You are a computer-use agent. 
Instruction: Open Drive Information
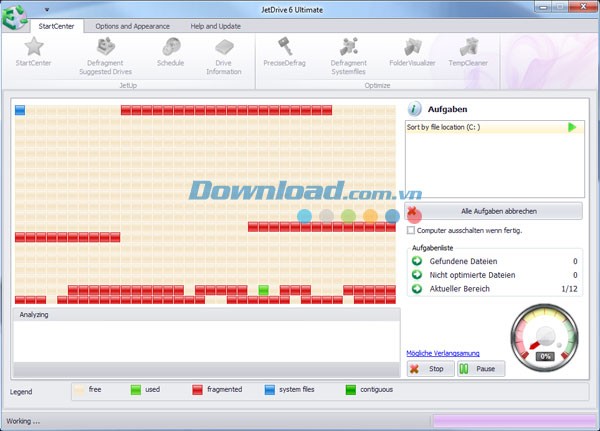pyautogui.click(x=223, y=47)
